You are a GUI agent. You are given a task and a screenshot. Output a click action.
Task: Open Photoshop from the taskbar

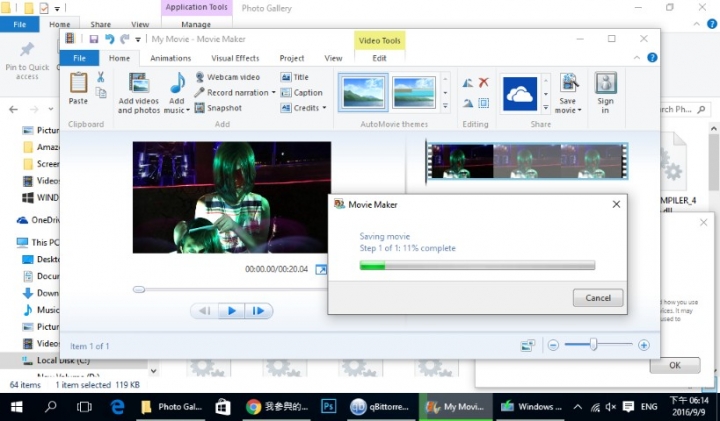328,407
